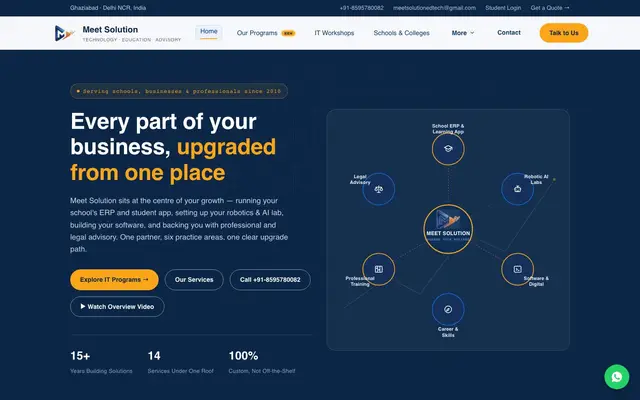This screenshot has width=640, height=400.
Task: Click the "14" services stat
Action: click(x=154, y=356)
